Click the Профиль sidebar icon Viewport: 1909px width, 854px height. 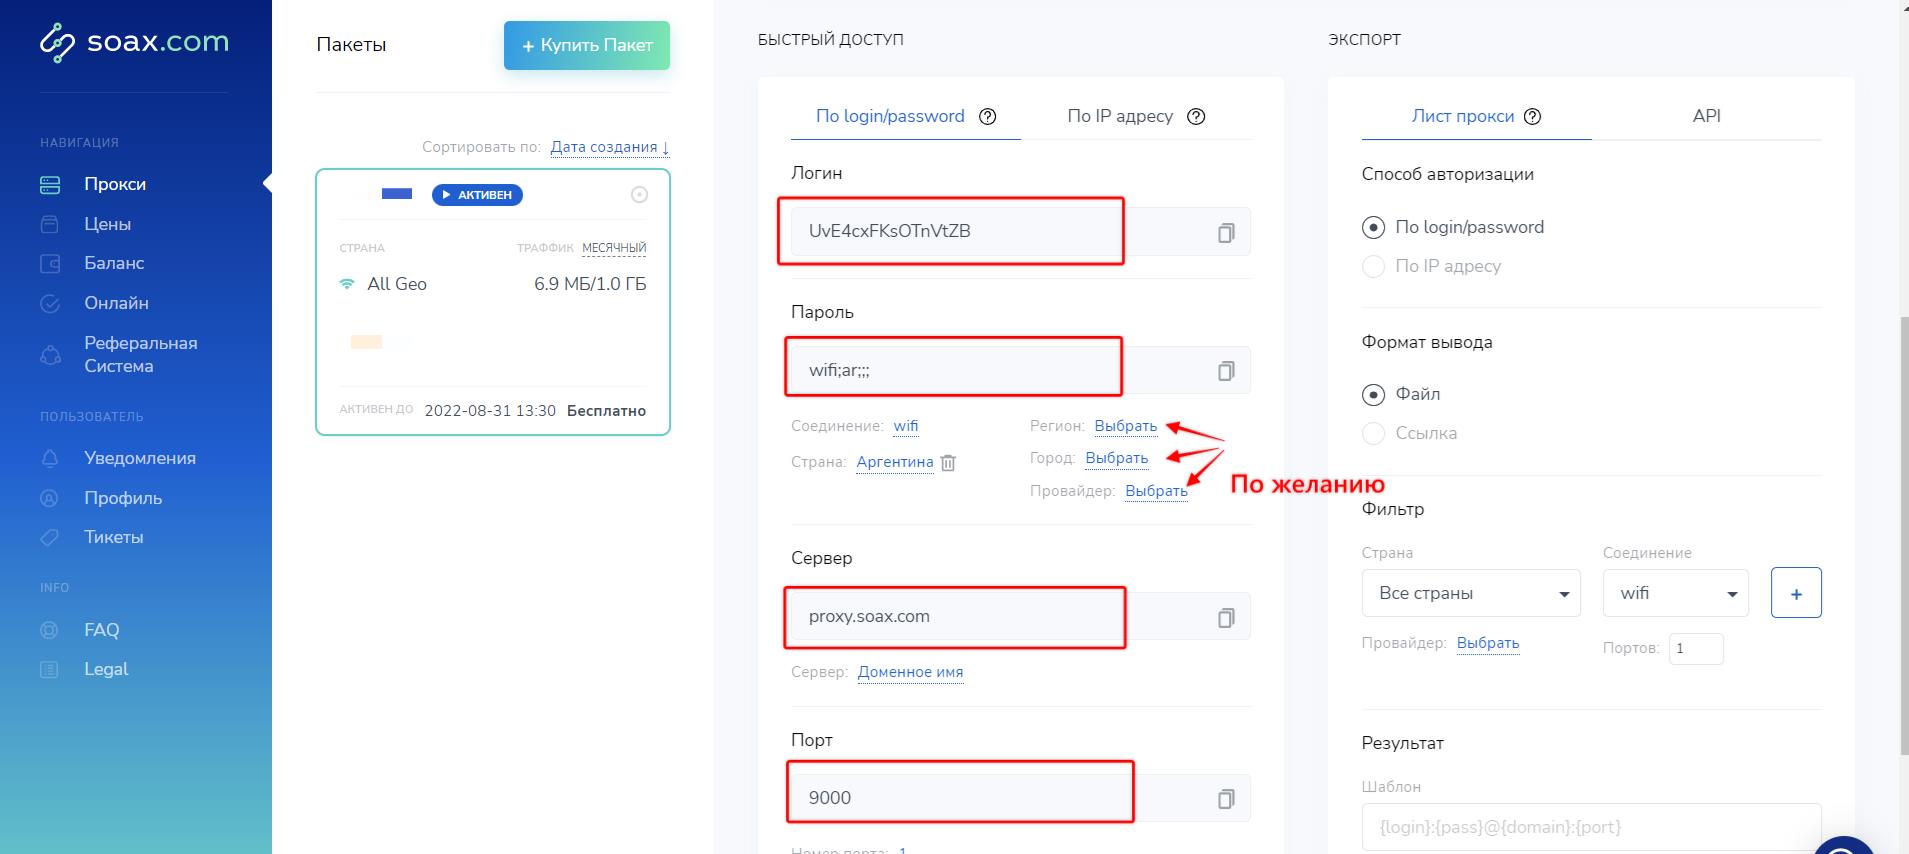(49, 498)
